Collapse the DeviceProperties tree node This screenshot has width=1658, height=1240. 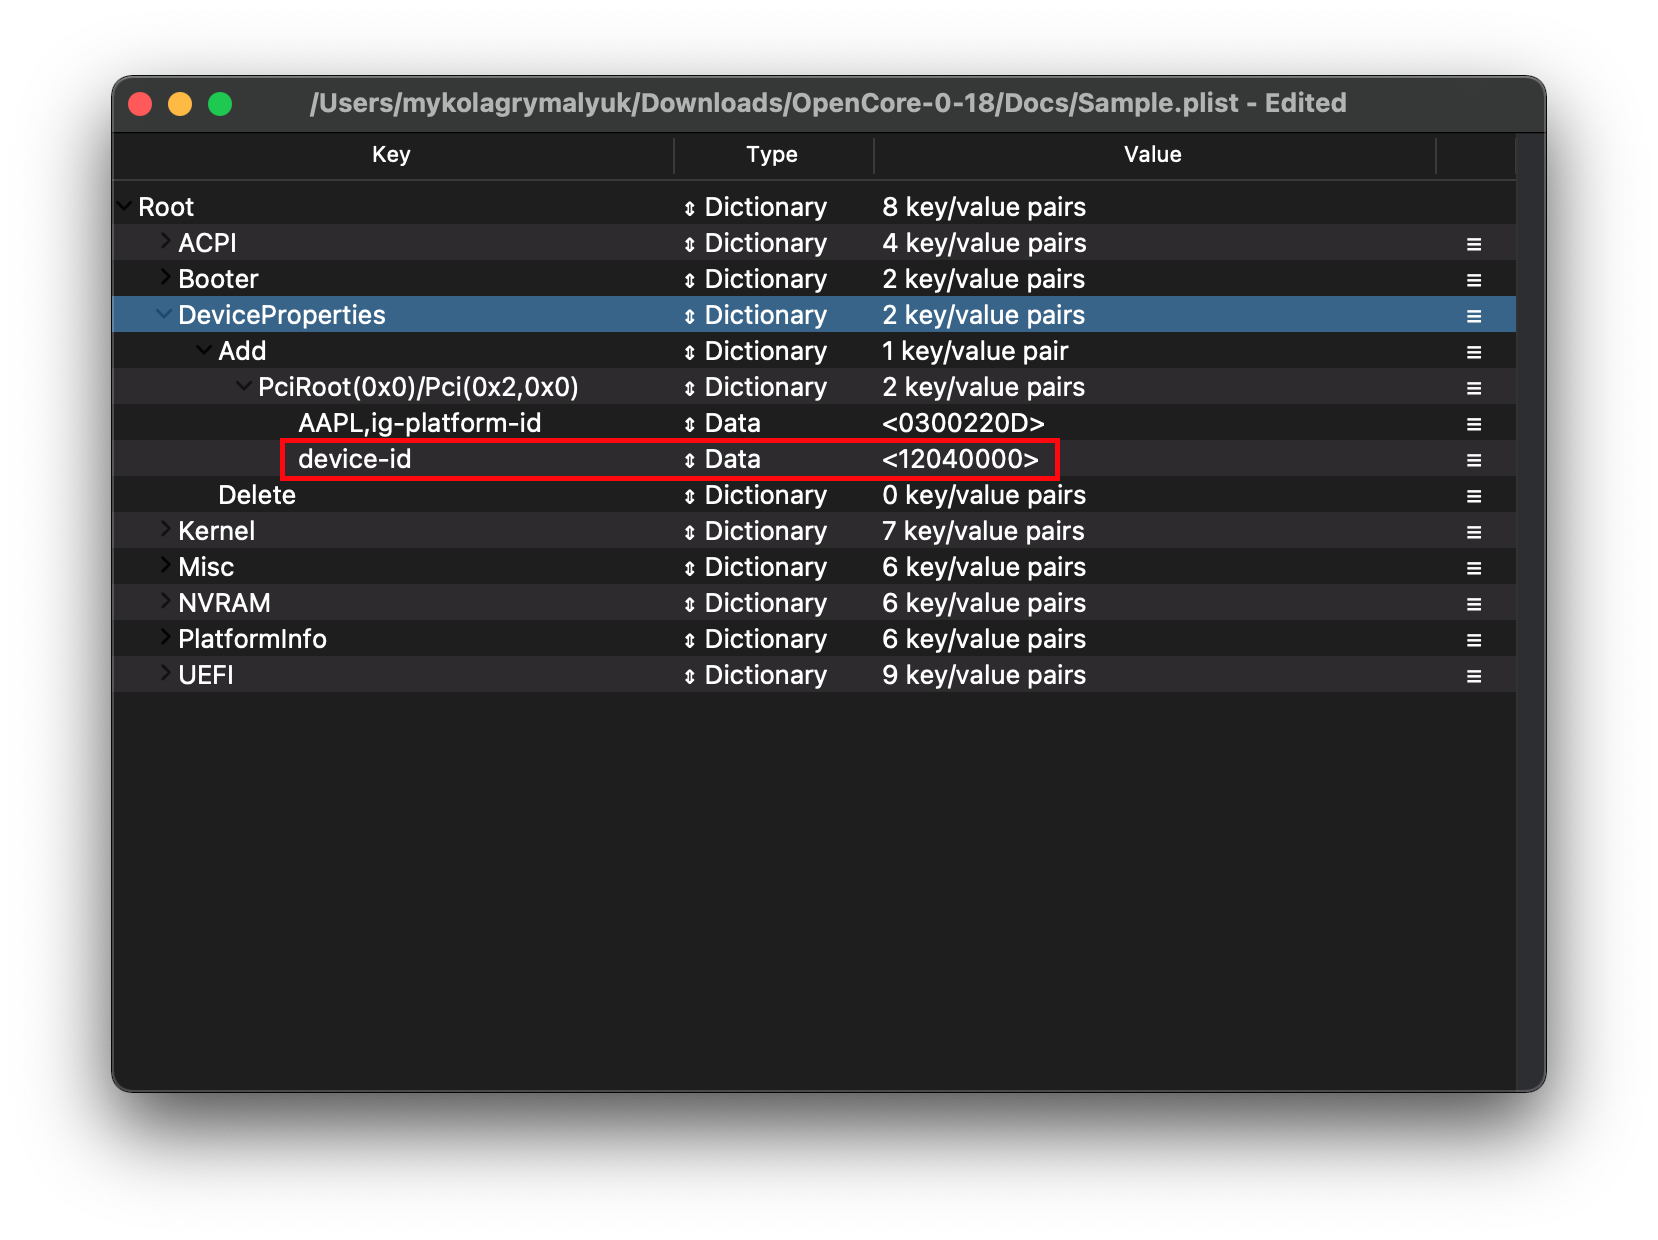click(x=164, y=314)
